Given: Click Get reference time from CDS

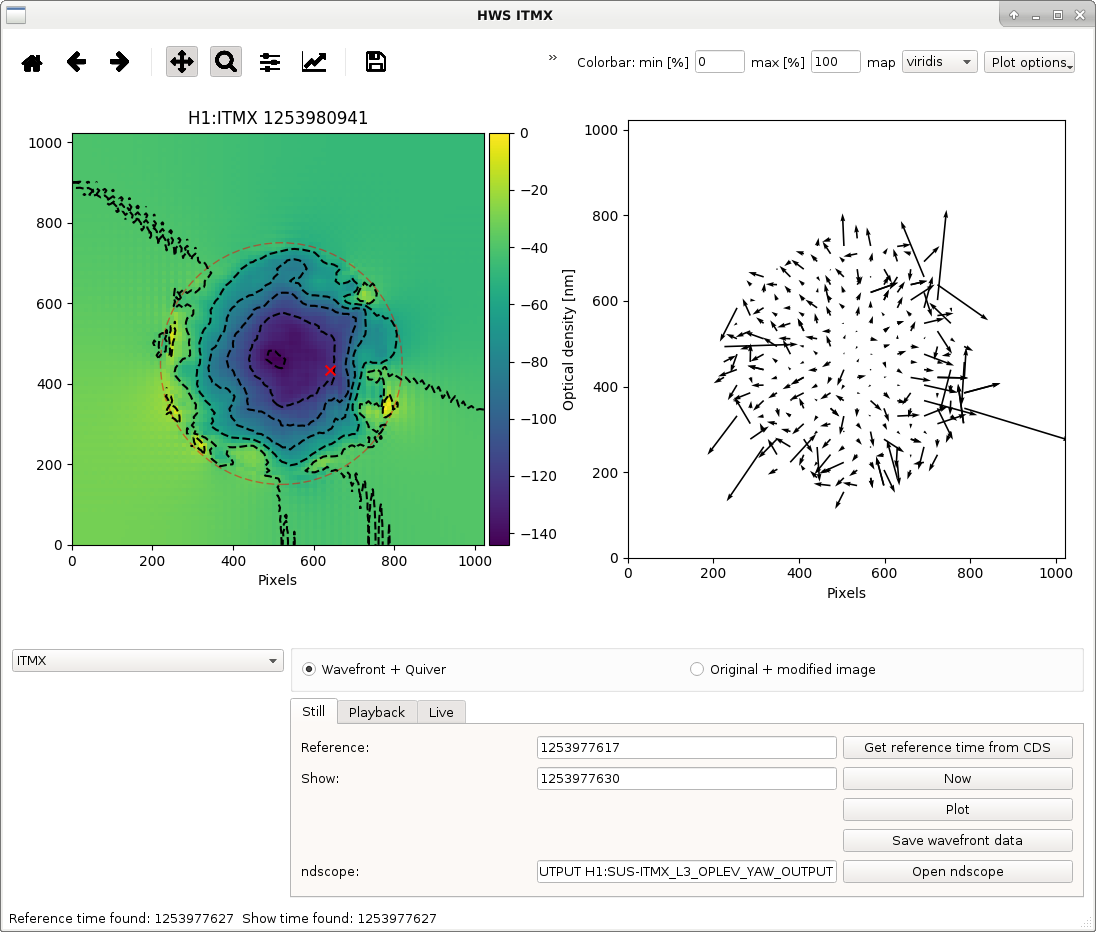Looking at the screenshot, I should click(958, 747).
